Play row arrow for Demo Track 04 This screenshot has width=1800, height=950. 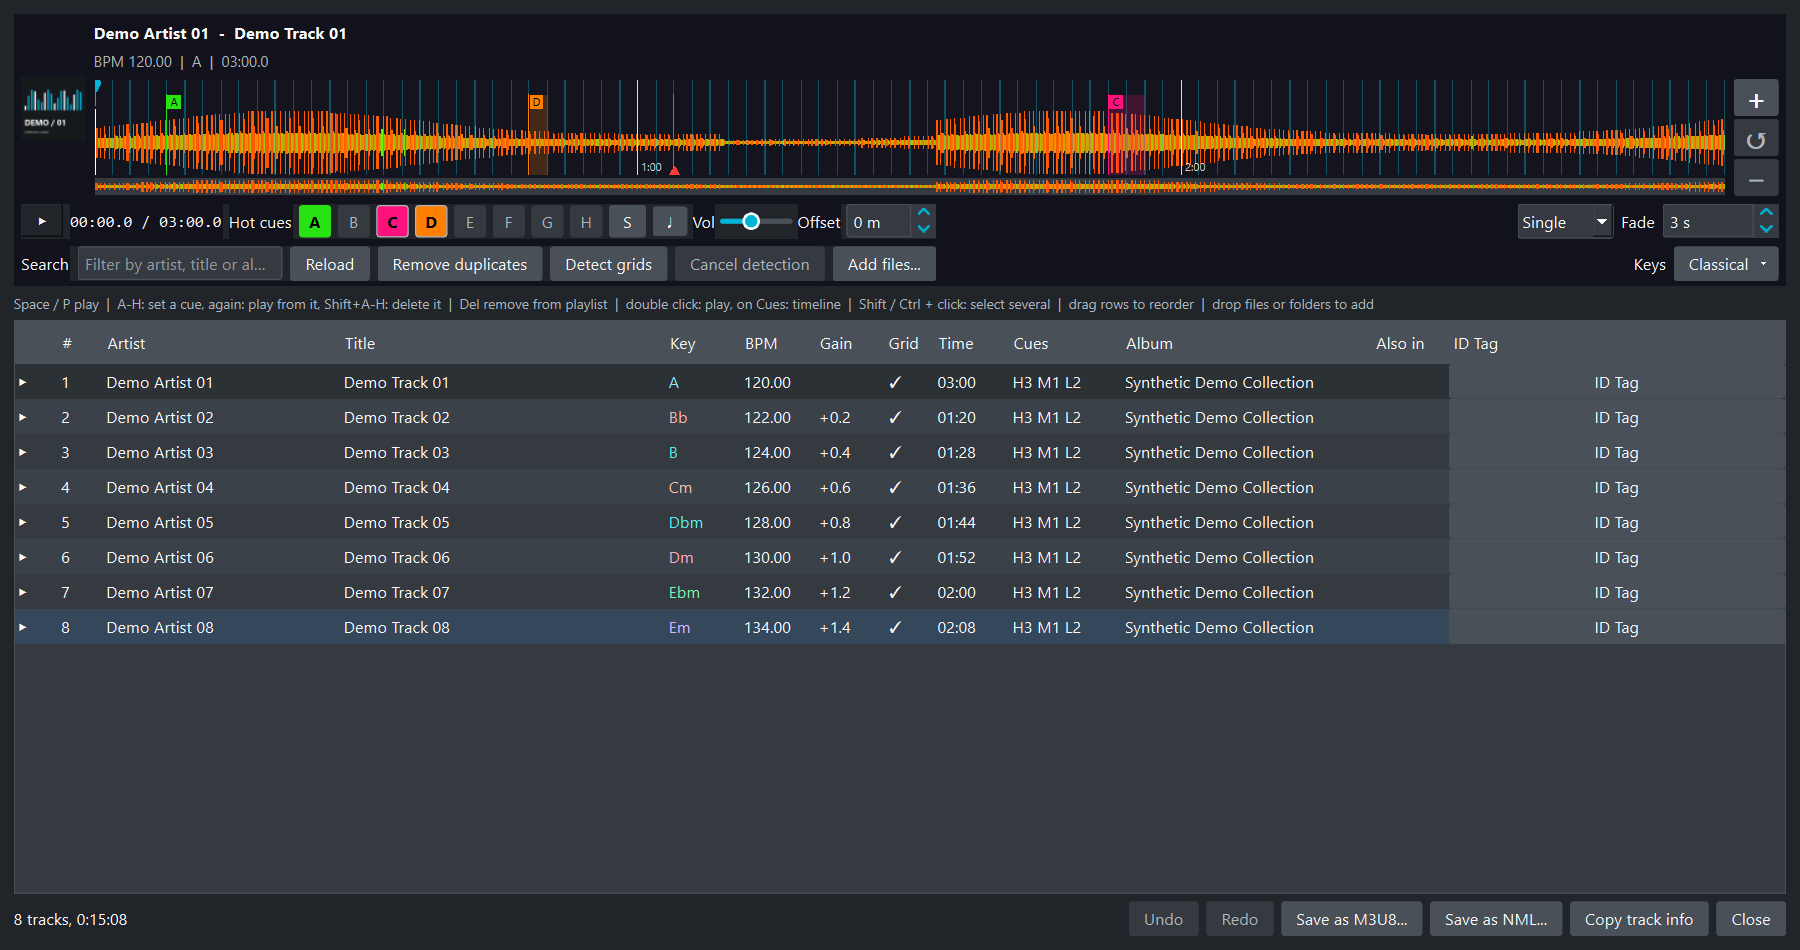23,487
